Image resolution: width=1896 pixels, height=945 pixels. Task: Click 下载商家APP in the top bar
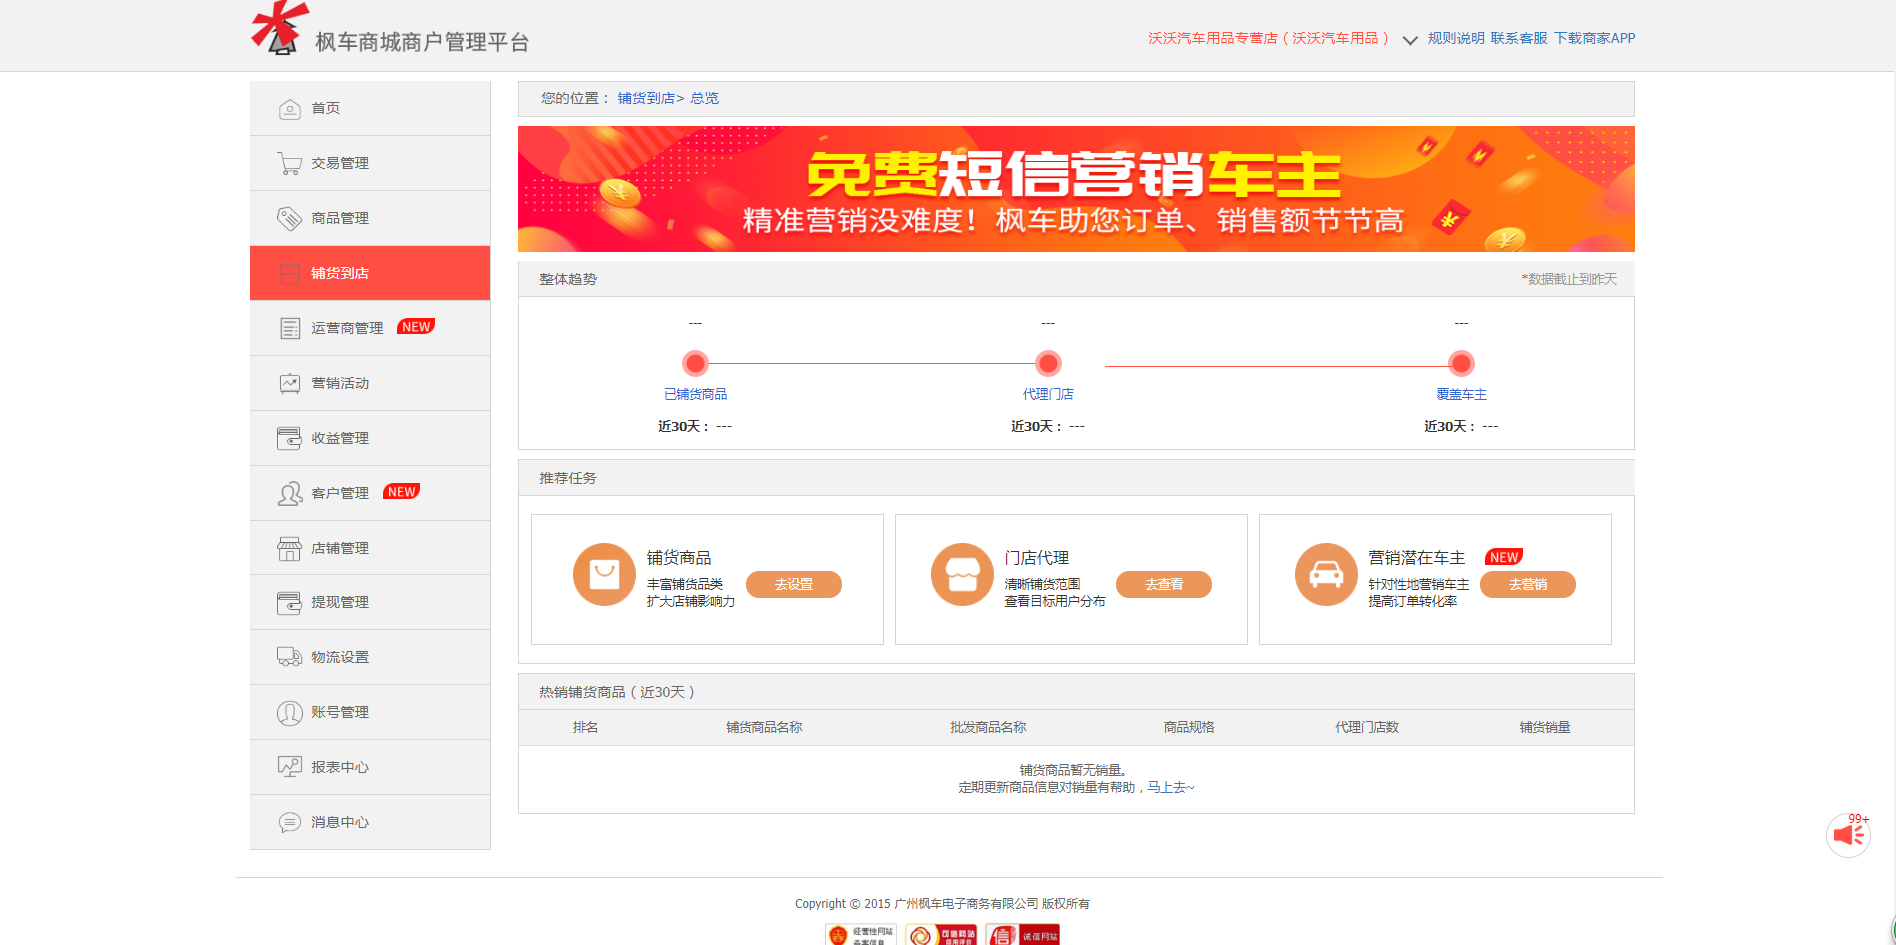(x=1595, y=38)
